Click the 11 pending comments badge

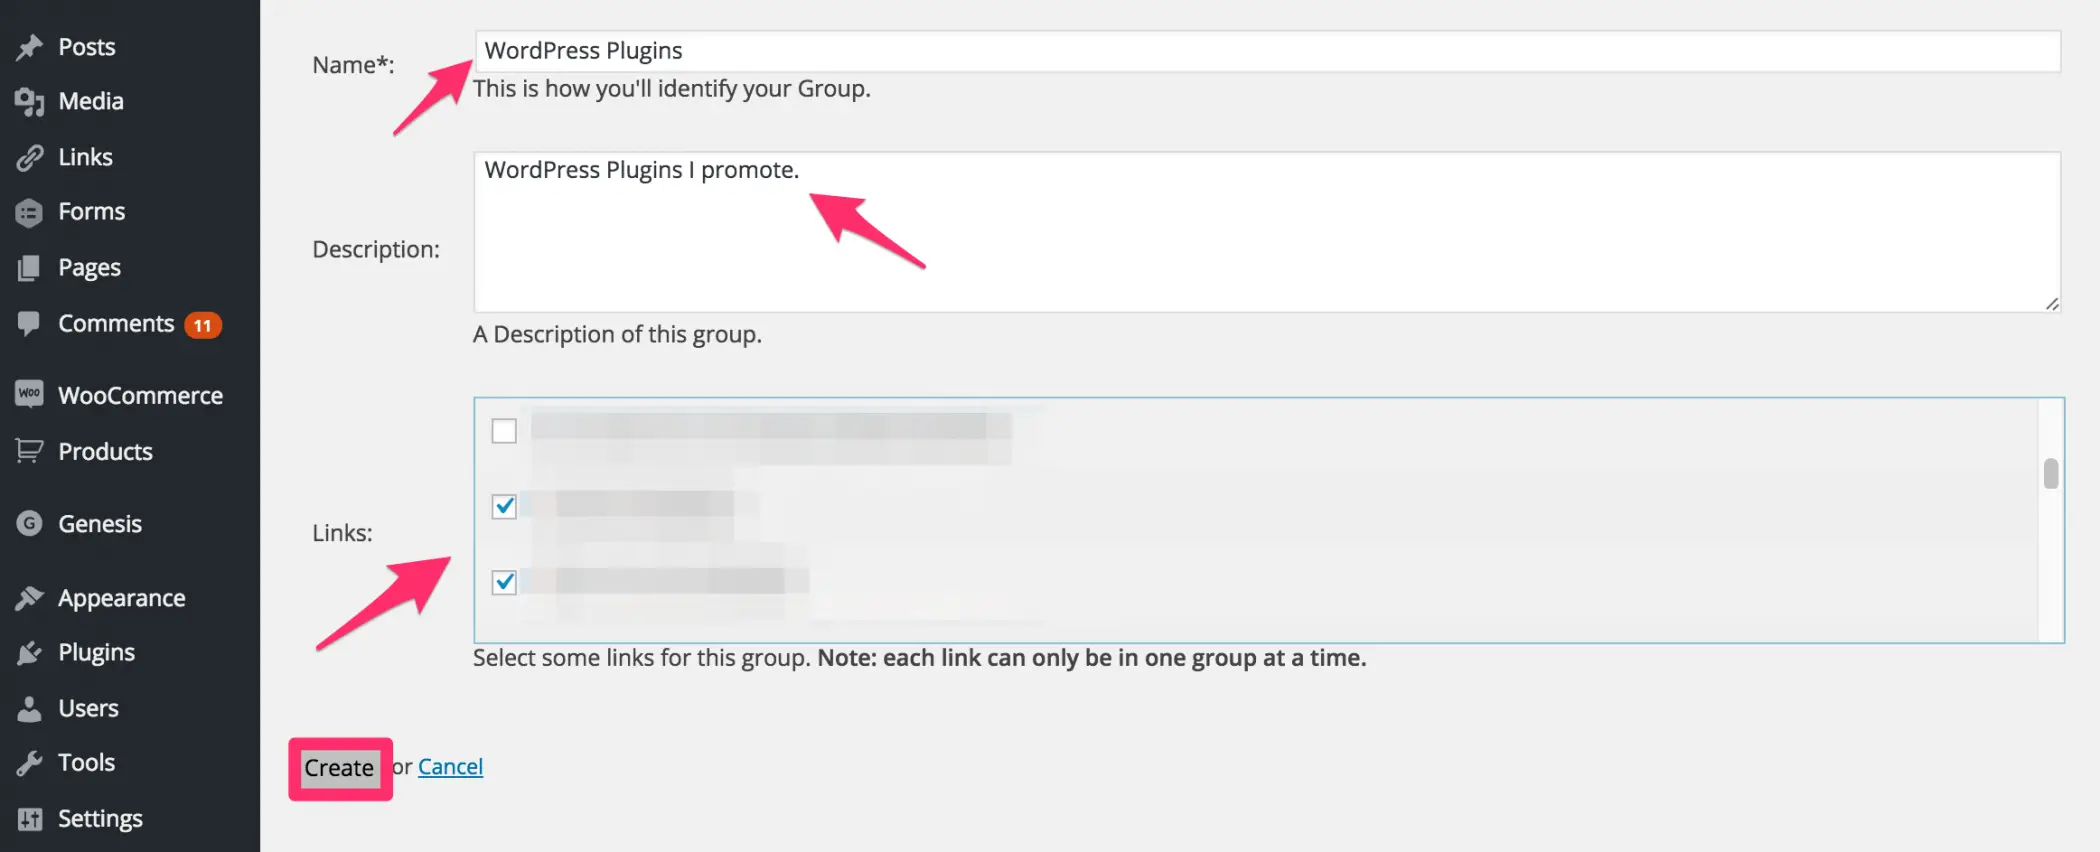tap(203, 325)
